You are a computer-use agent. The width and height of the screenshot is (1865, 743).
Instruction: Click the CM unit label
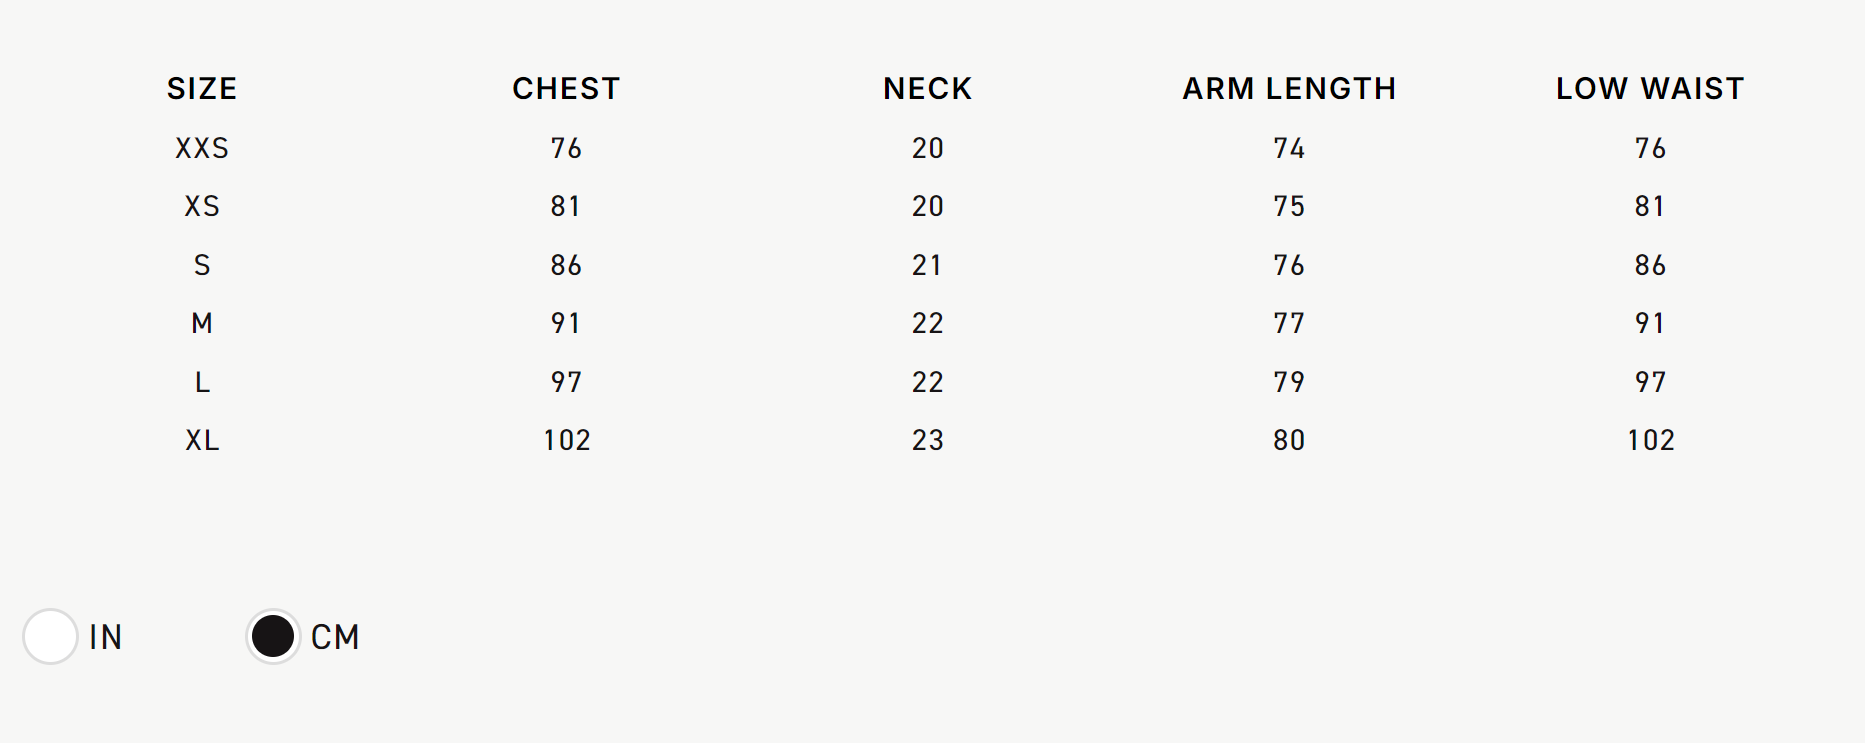[335, 637]
